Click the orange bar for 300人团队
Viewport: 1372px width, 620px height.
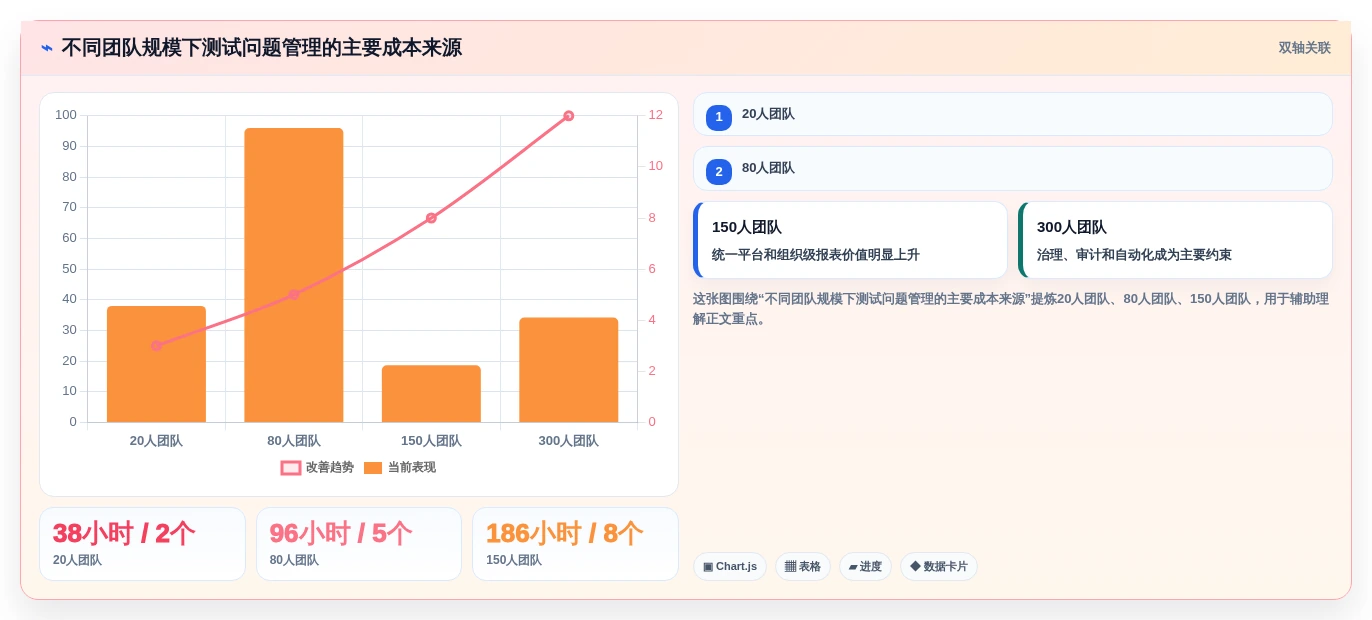click(569, 370)
